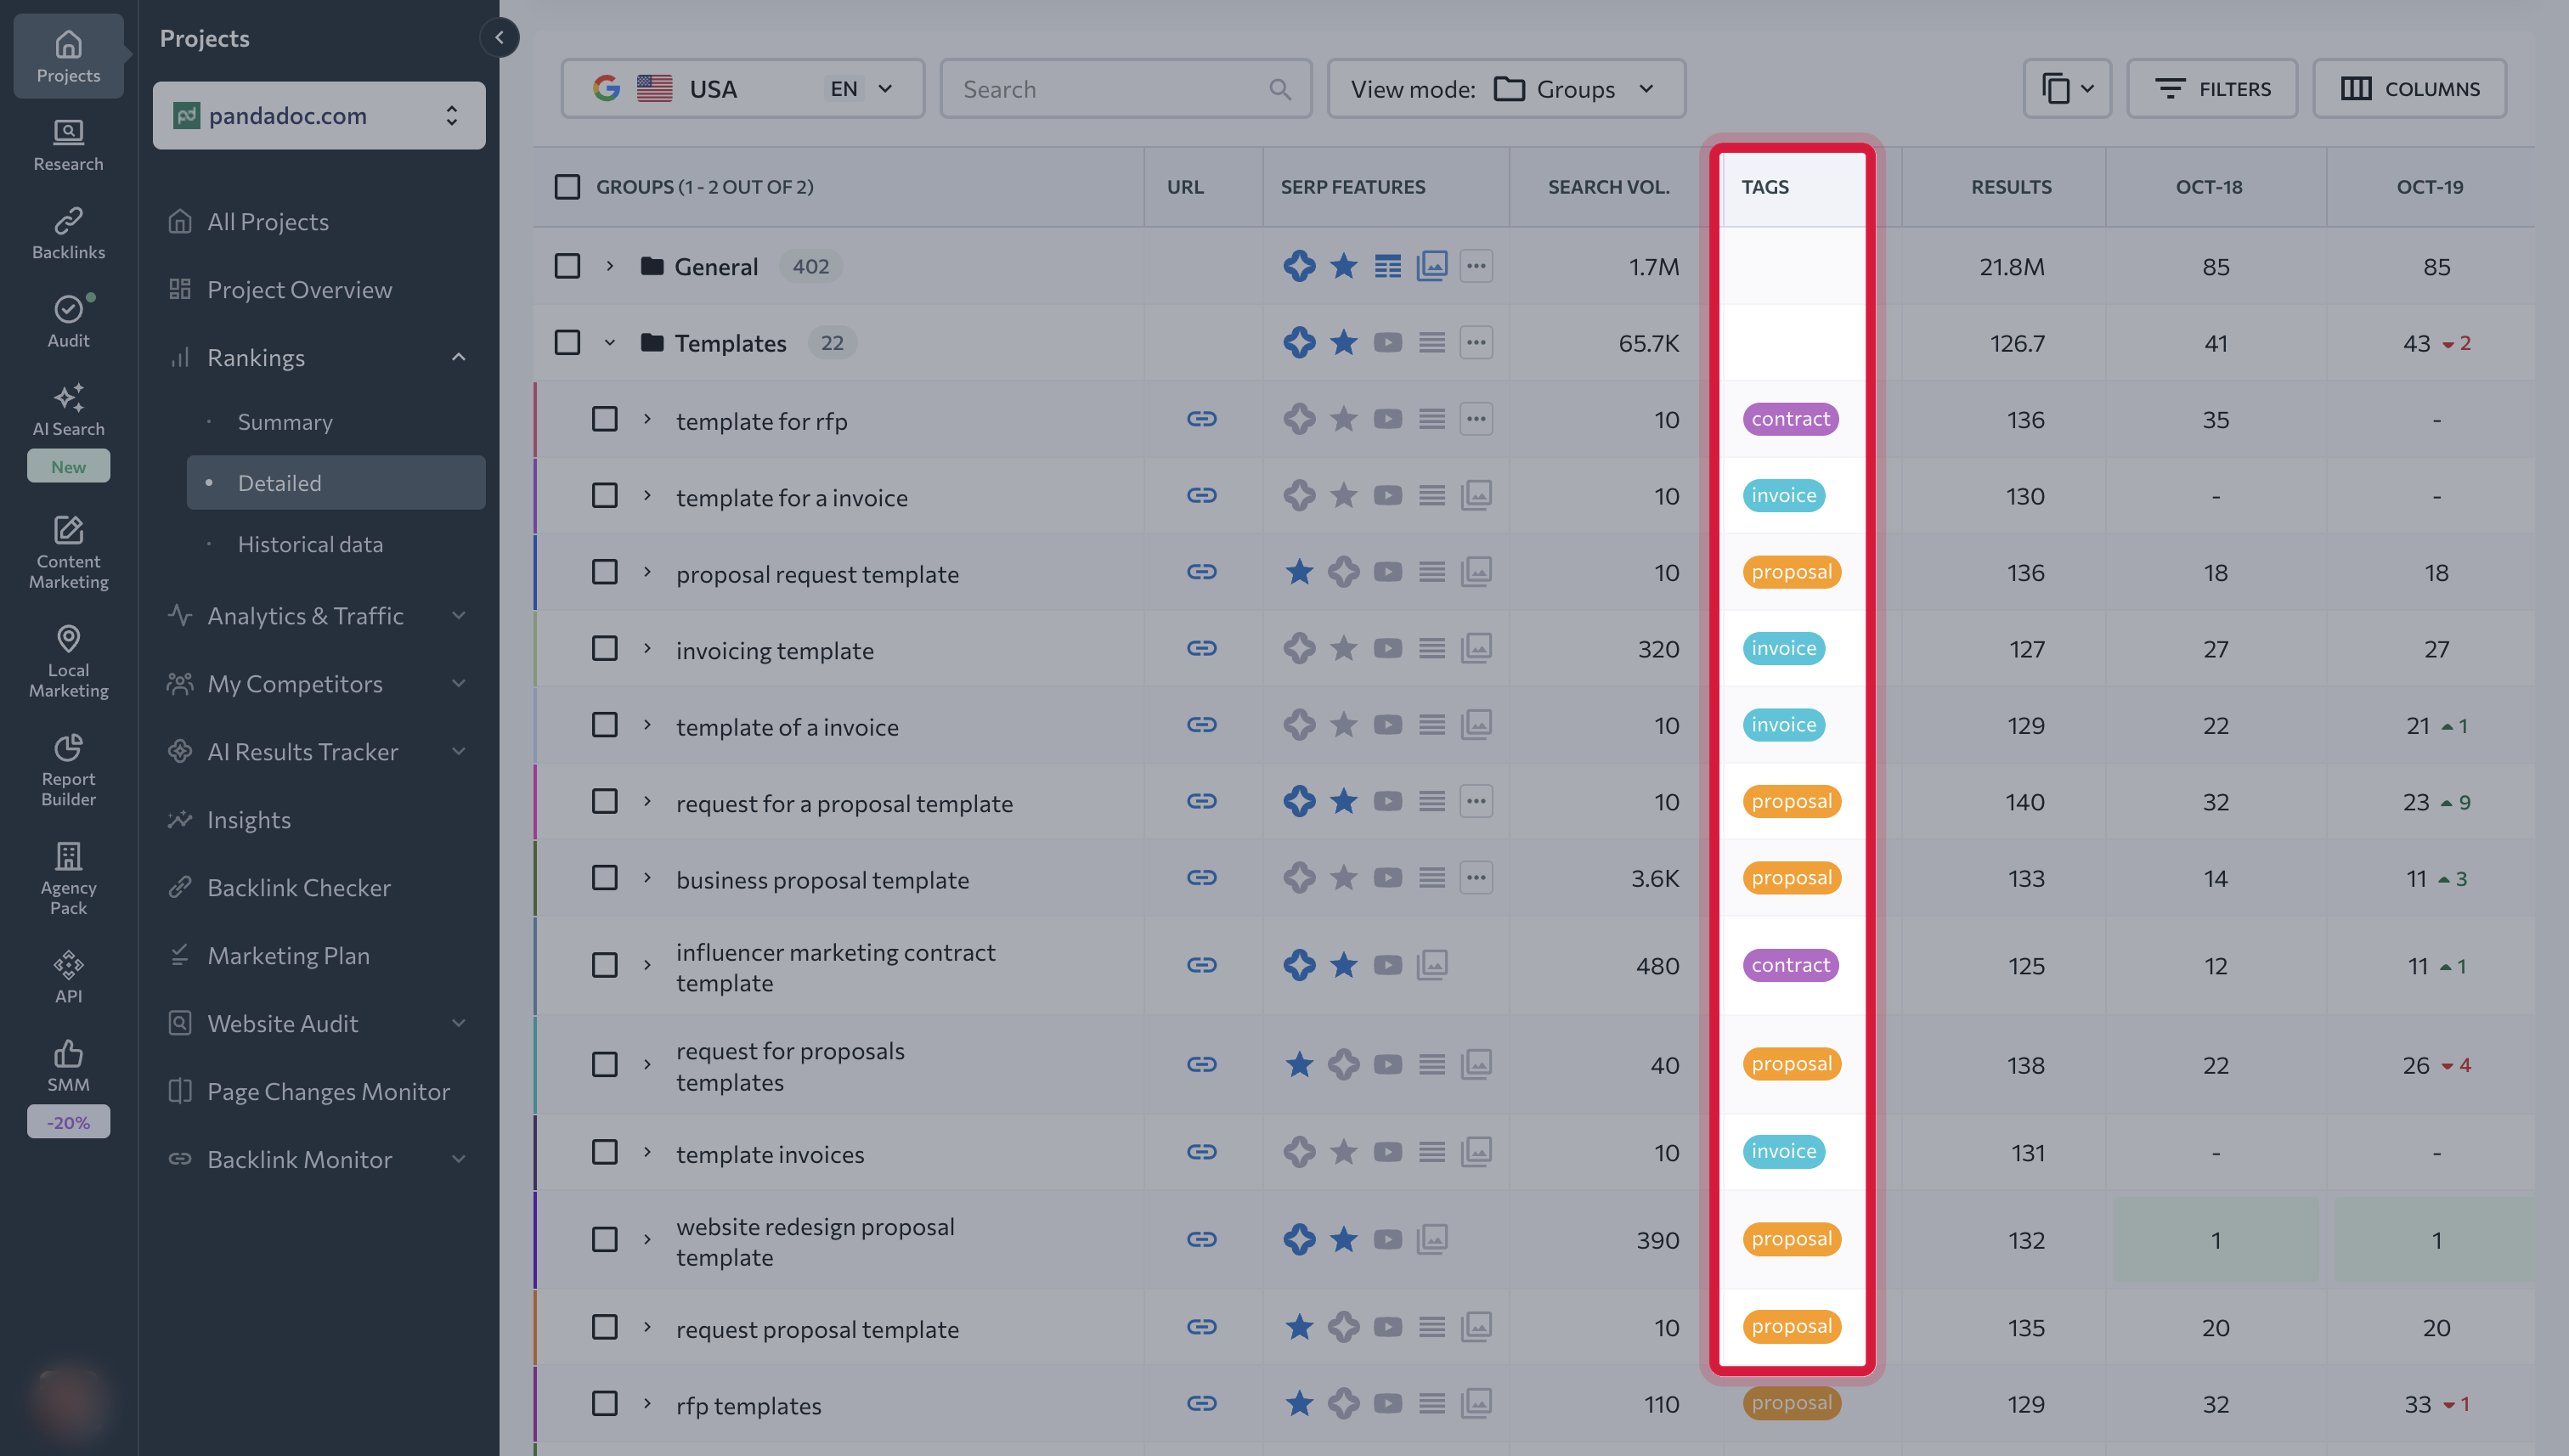This screenshot has width=2569, height=1456.
Task: Expand the Analytics & Traffic section
Action: tap(458, 616)
